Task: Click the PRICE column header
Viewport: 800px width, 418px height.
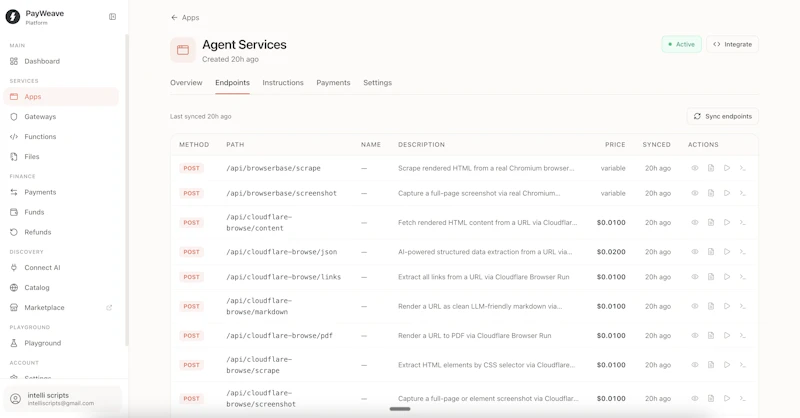Action: click(x=615, y=144)
